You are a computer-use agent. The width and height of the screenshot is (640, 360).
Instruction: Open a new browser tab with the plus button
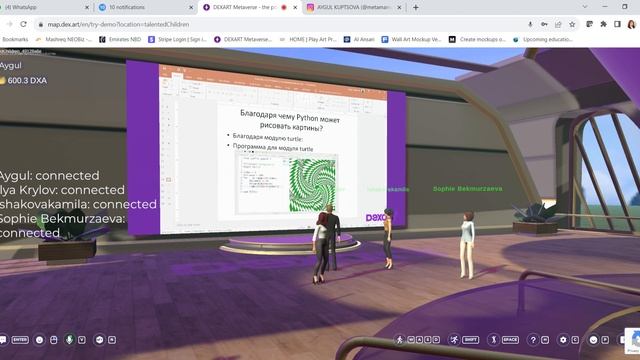[x=416, y=7]
